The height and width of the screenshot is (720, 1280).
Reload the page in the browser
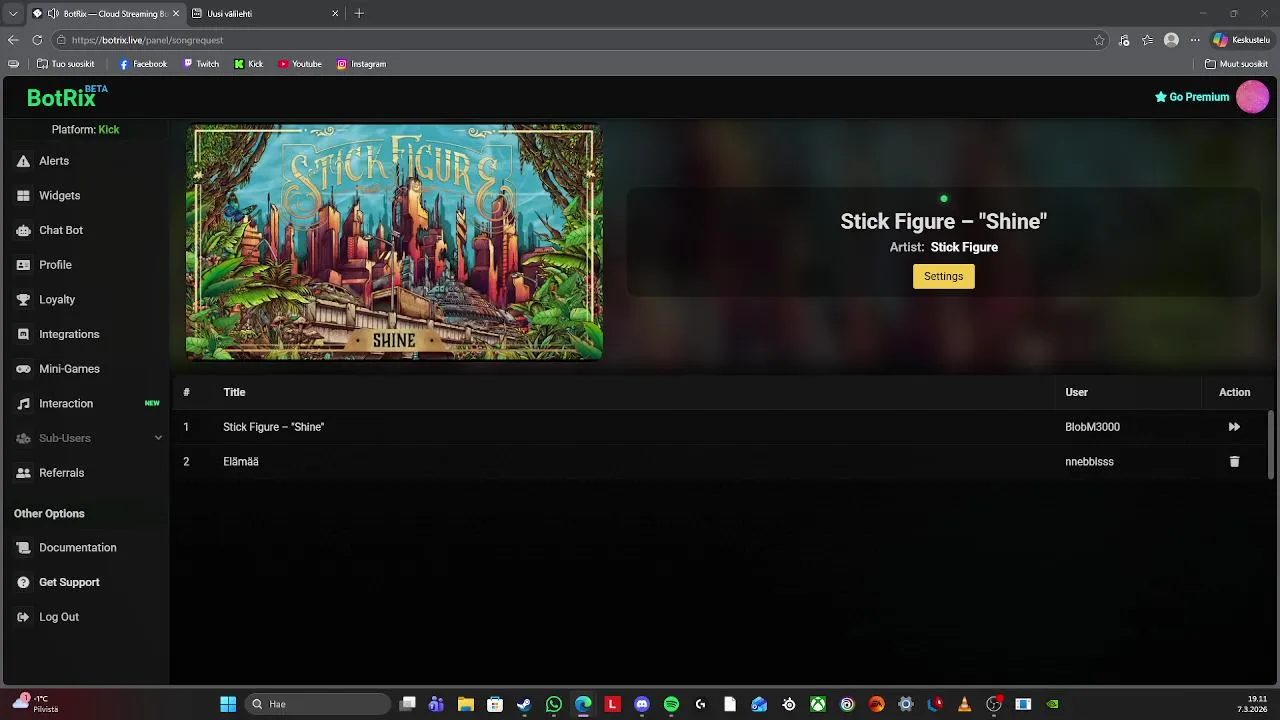click(37, 40)
